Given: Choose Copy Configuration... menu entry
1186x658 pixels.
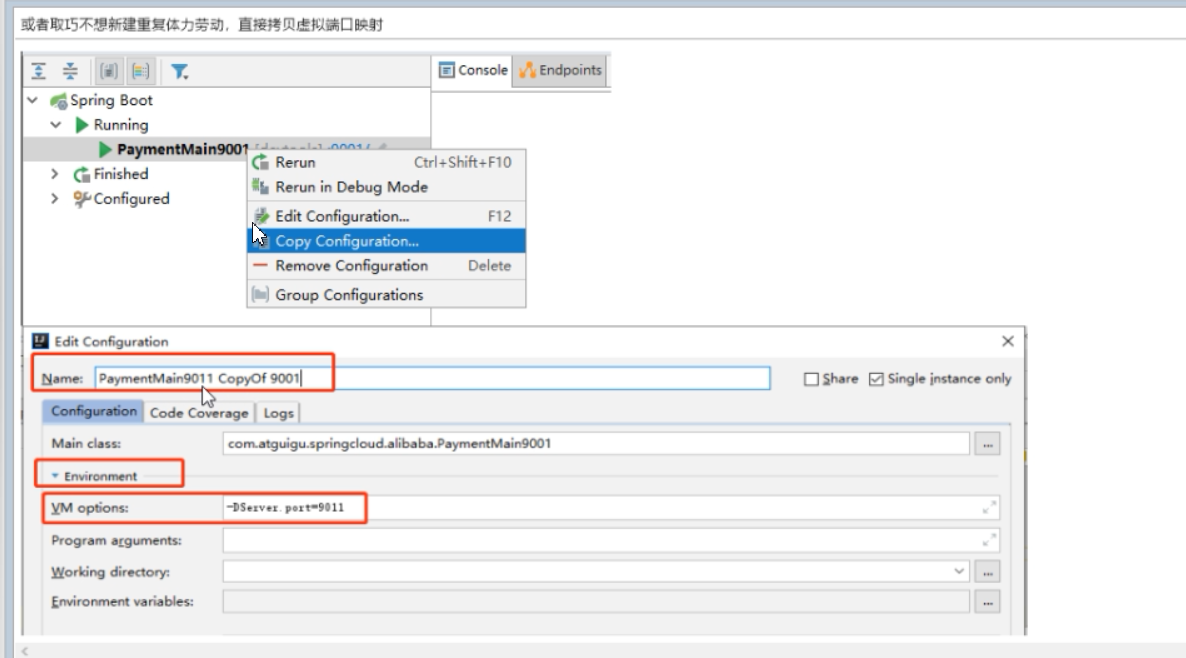Looking at the screenshot, I should coord(386,241).
